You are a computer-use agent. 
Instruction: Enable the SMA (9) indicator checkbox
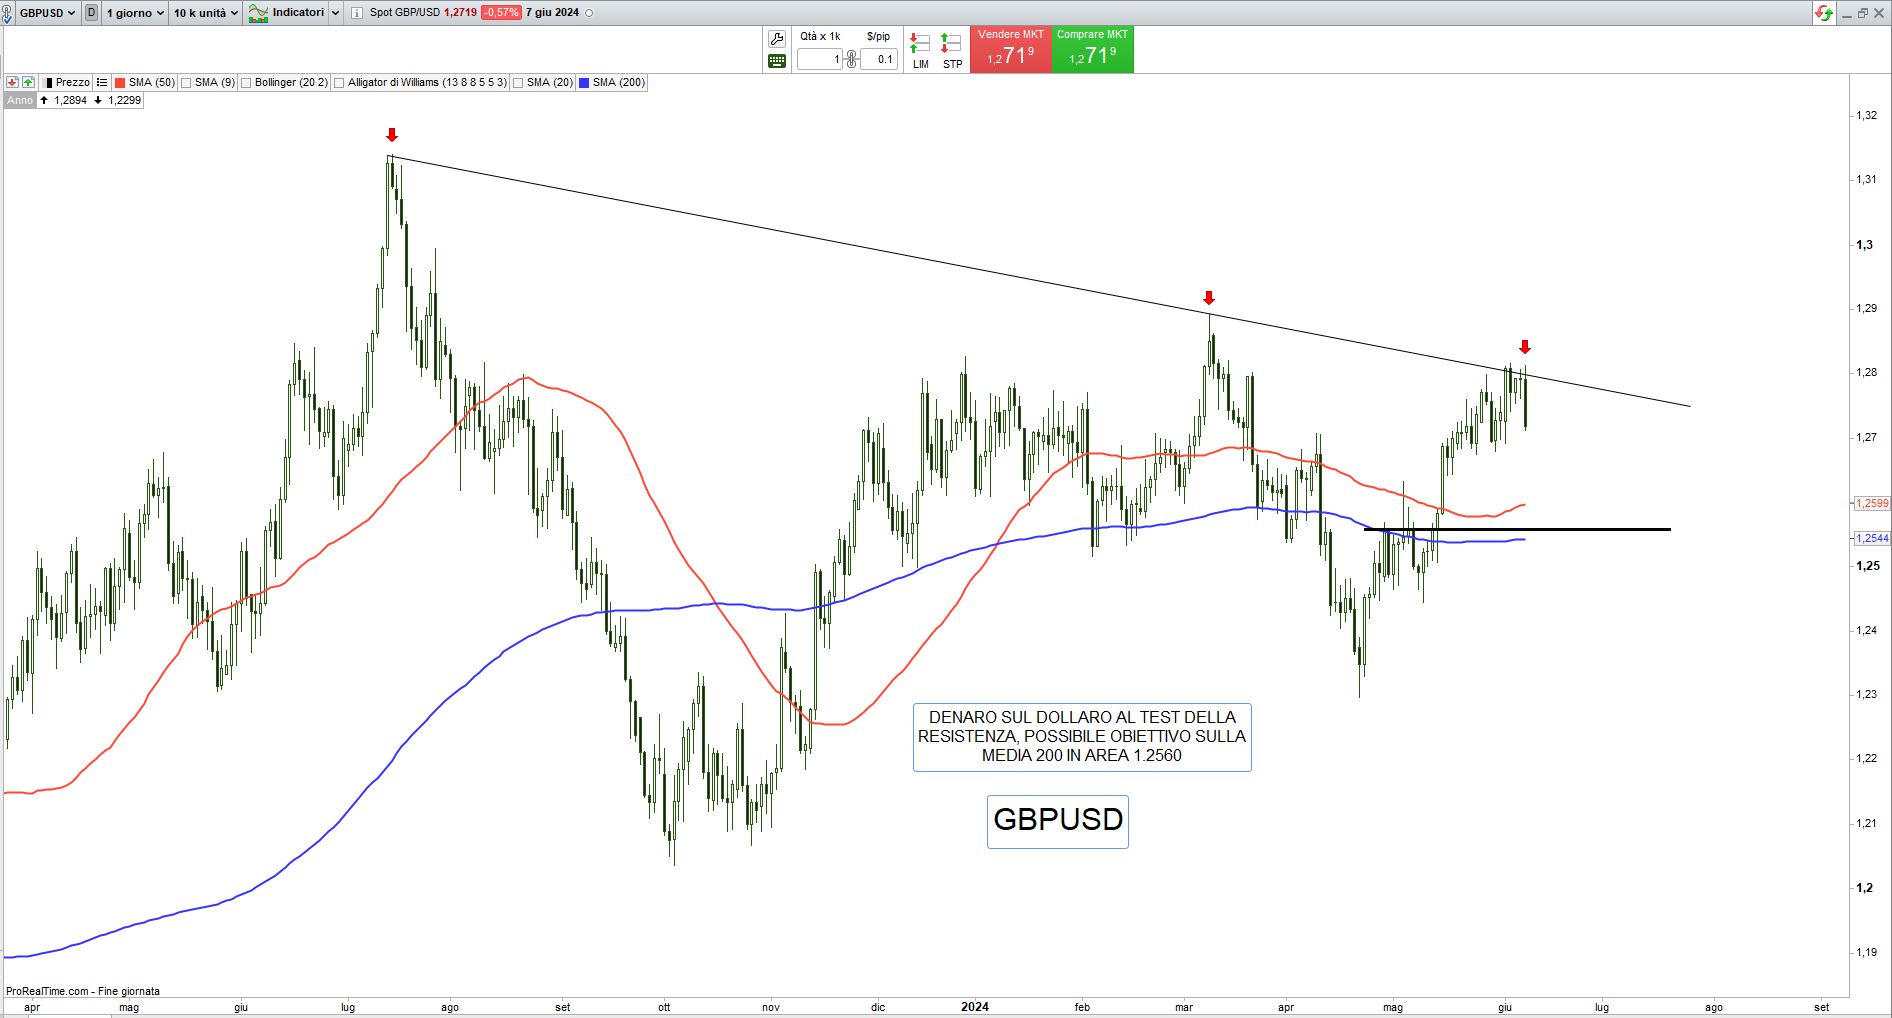(187, 83)
